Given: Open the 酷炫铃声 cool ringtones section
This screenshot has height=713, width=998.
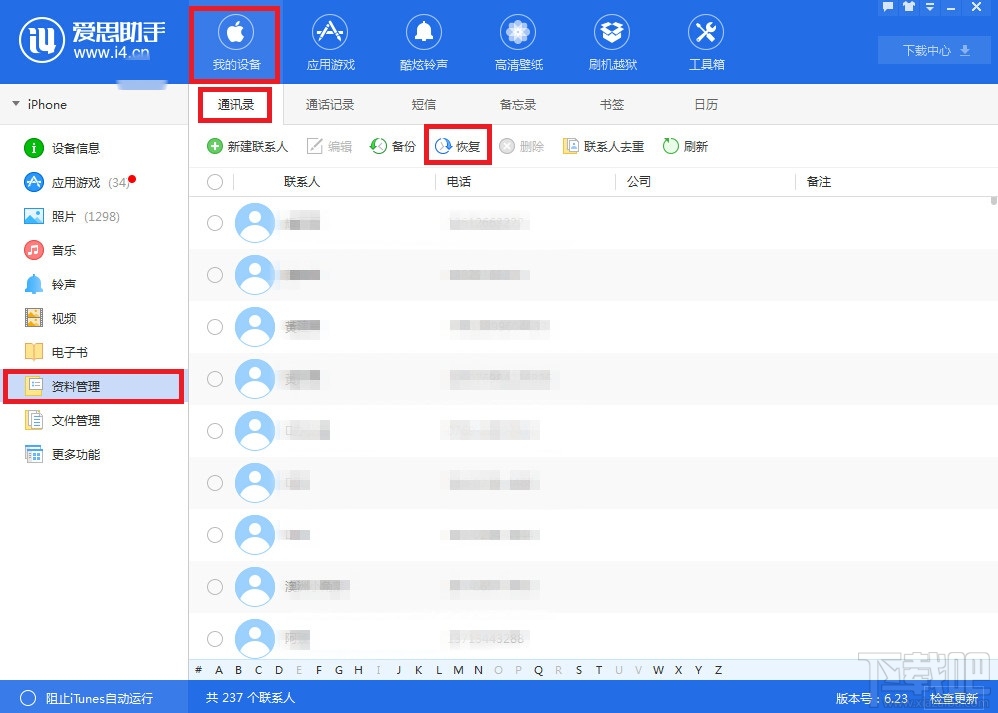Looking at the screenshot, I should click(x=423, y=41).
